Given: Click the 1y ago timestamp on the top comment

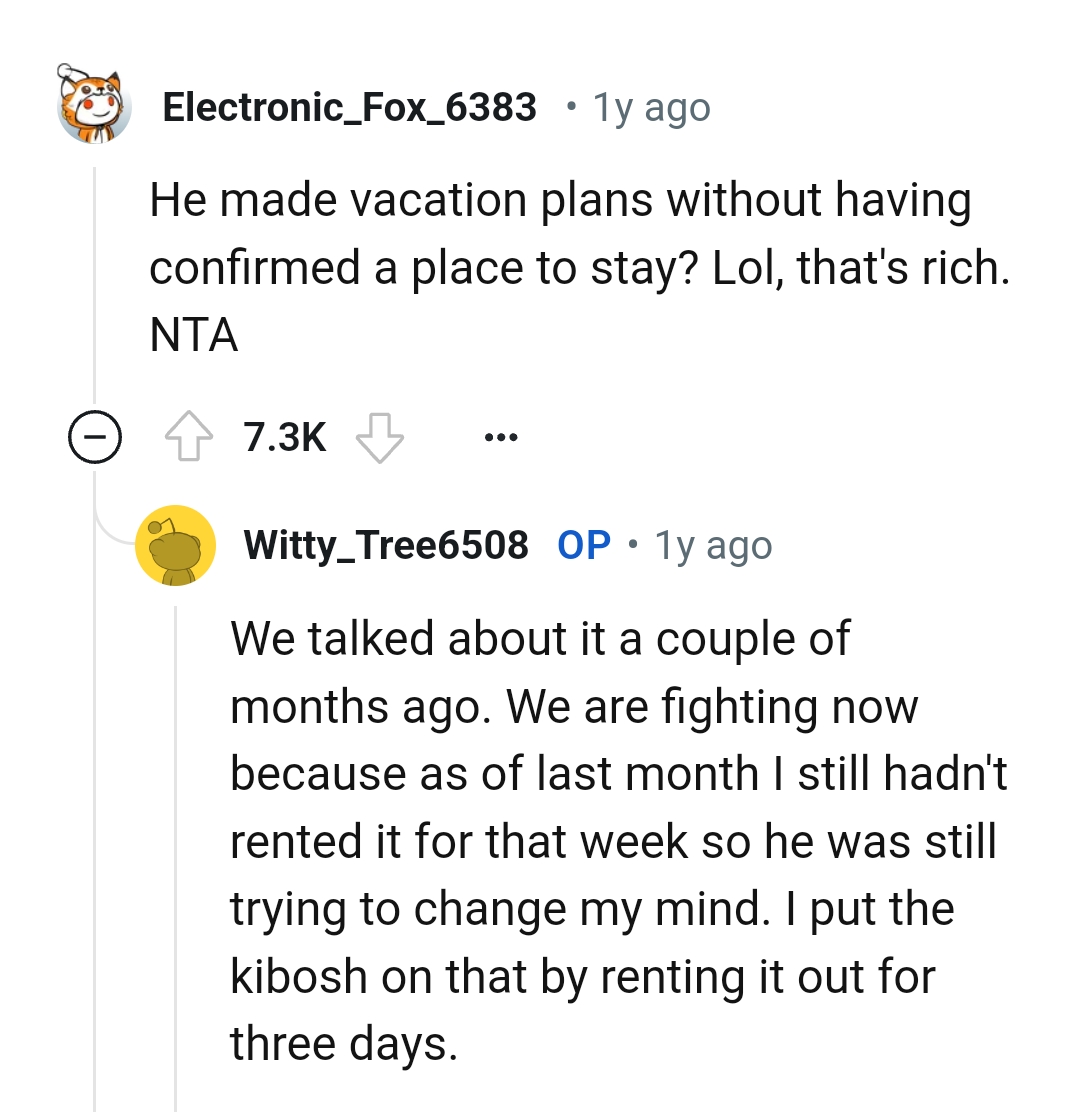Looking at the screenshot, I should tap(651, 106).
